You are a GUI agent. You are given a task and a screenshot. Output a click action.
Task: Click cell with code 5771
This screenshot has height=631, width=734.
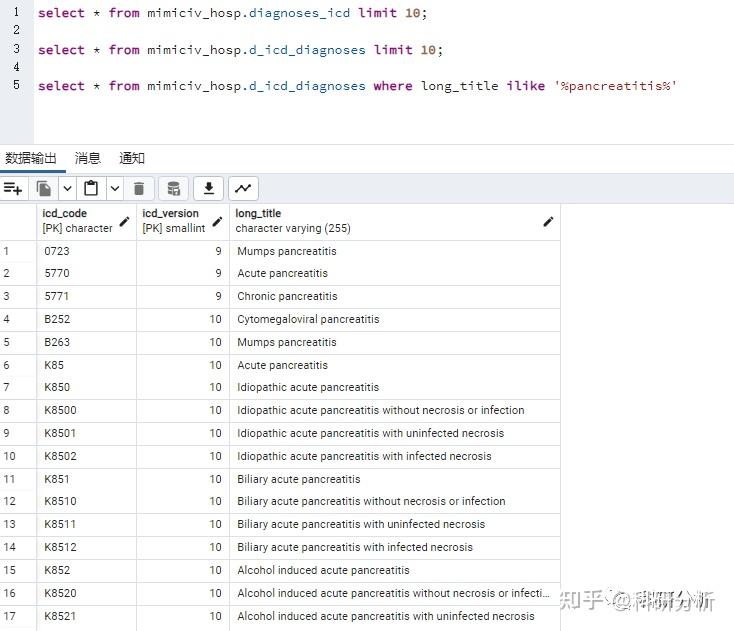[x=86, y=297]
